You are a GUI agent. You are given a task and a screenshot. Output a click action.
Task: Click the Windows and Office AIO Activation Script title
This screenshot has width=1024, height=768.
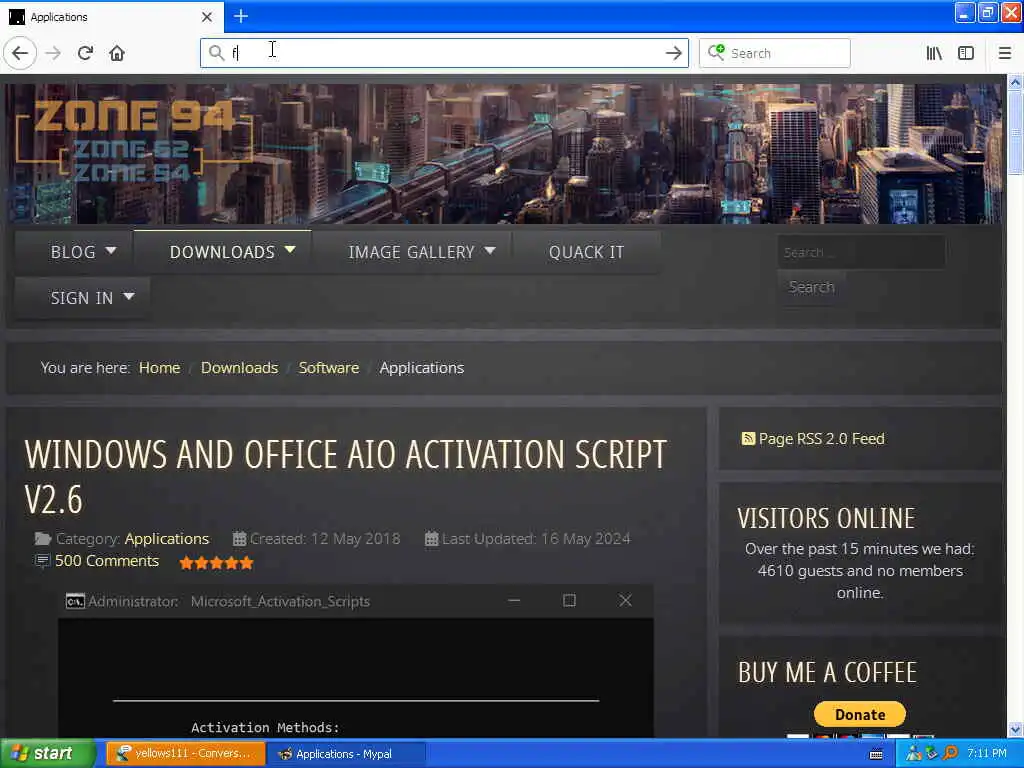tap(346, 477)
